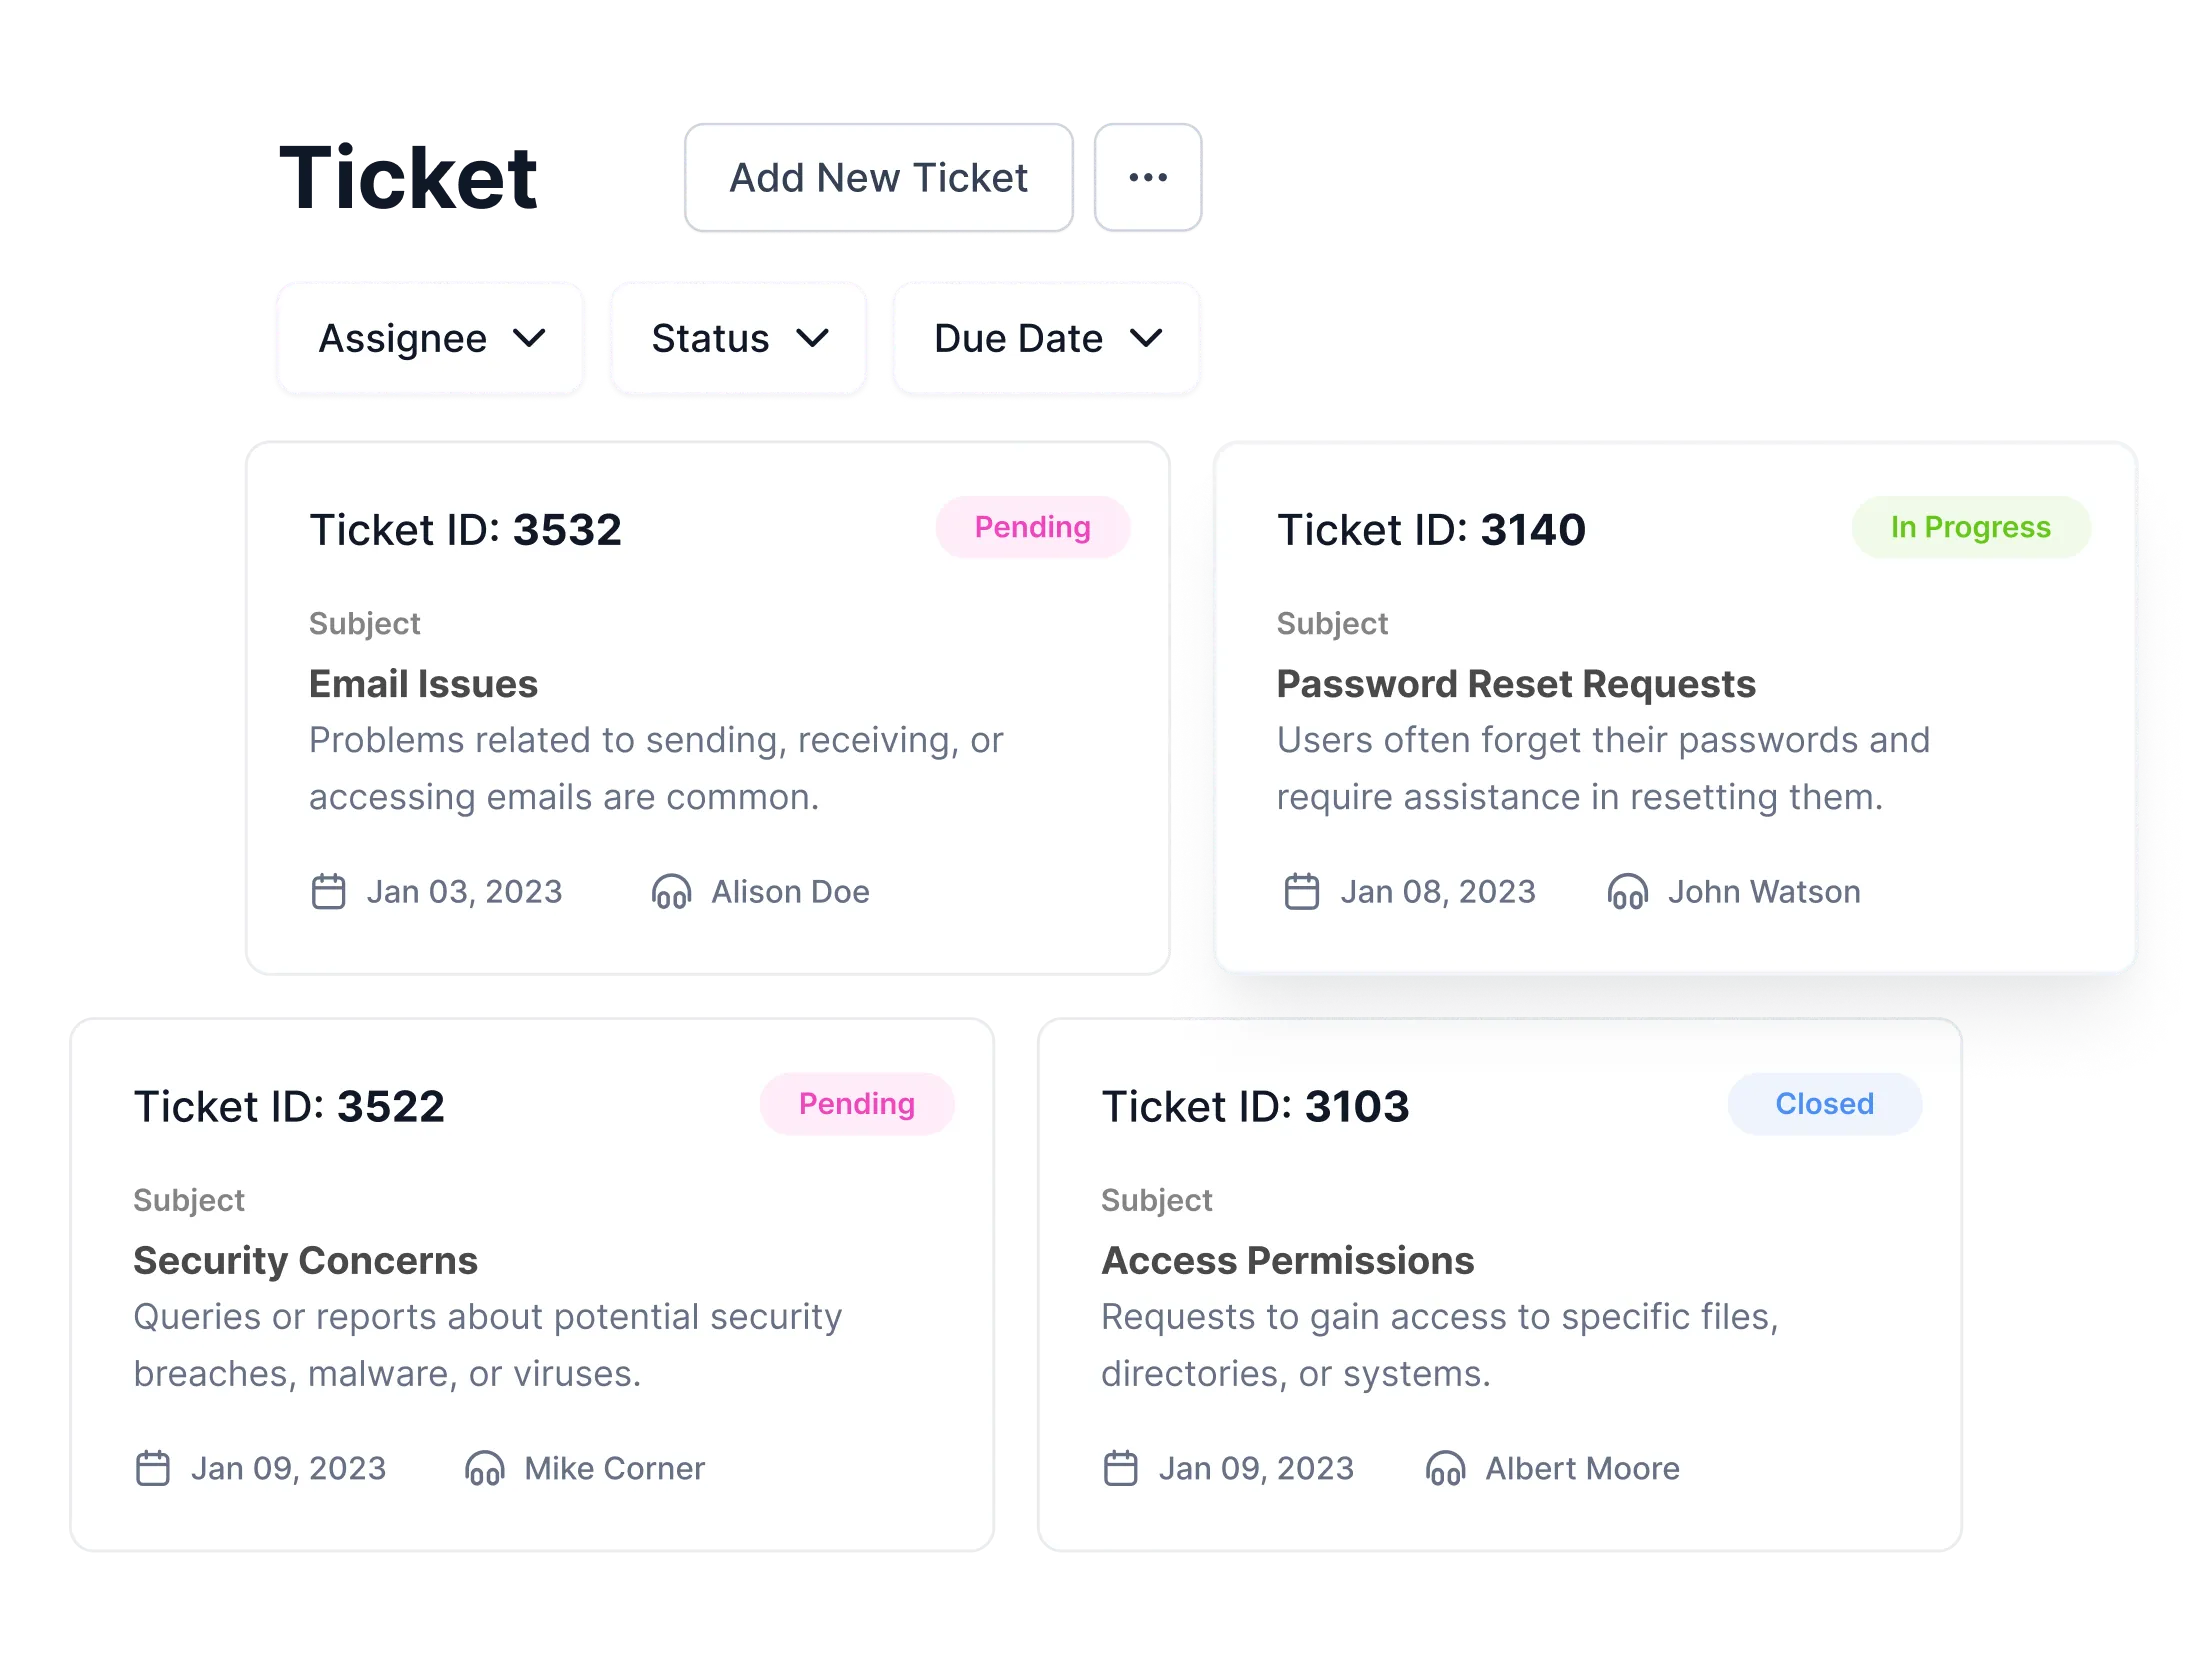Click the calendar icon beside Jan 03, 2023
The image size is (2210, 1656).
[x=328, y=891]
